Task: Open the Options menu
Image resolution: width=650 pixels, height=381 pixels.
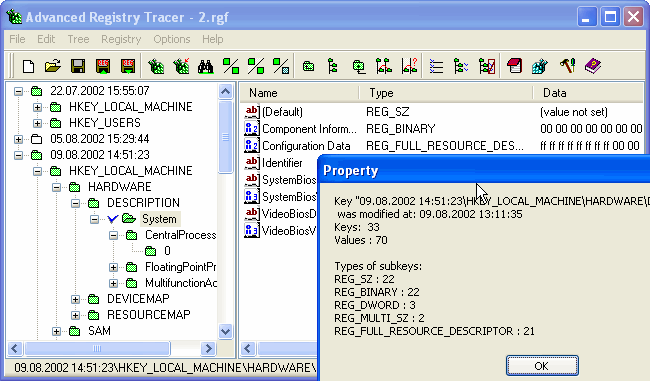Action: (172, 39)
